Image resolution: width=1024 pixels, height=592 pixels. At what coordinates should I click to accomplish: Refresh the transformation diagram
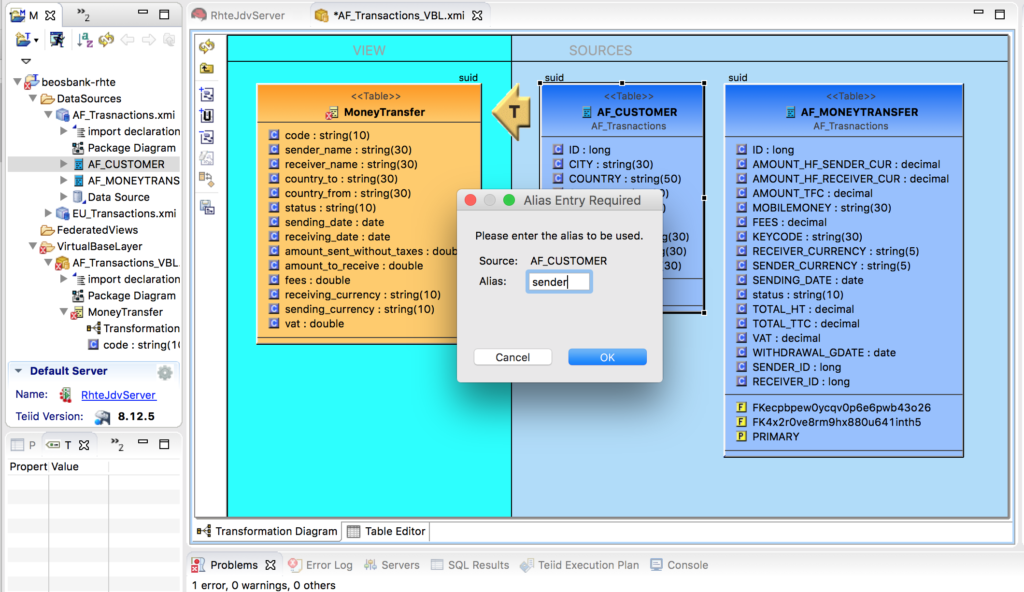click(207, 46)
